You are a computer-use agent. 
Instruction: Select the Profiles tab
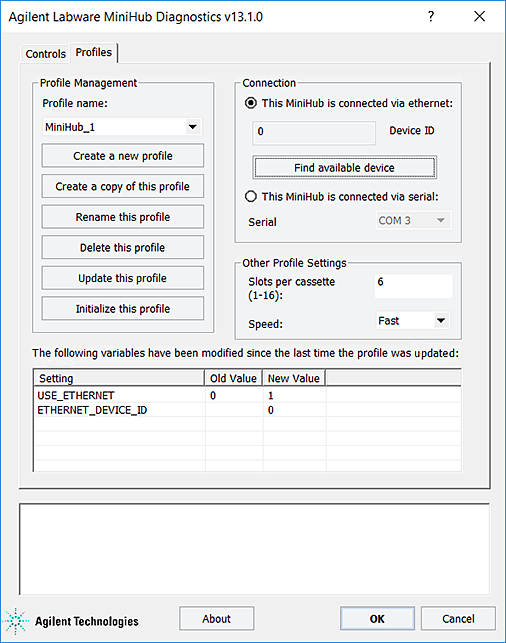click(94, 52)
